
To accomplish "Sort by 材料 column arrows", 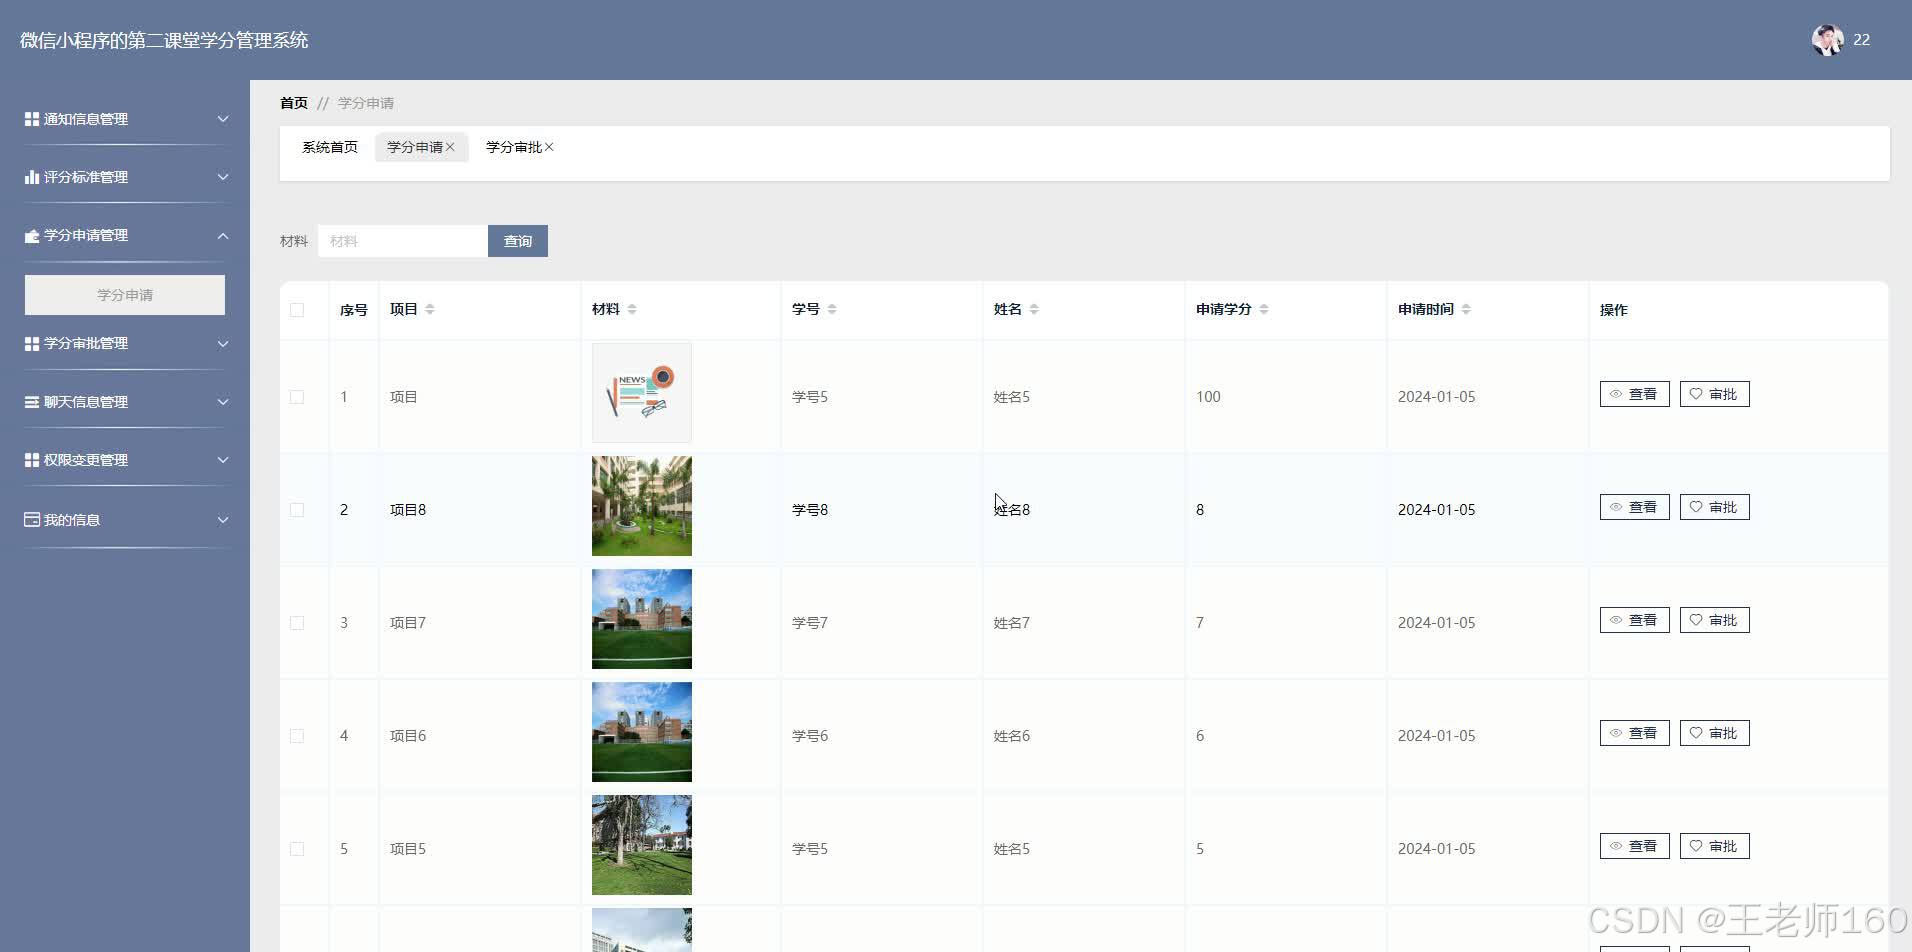I will pyautogui.click(x=632, y=309).
